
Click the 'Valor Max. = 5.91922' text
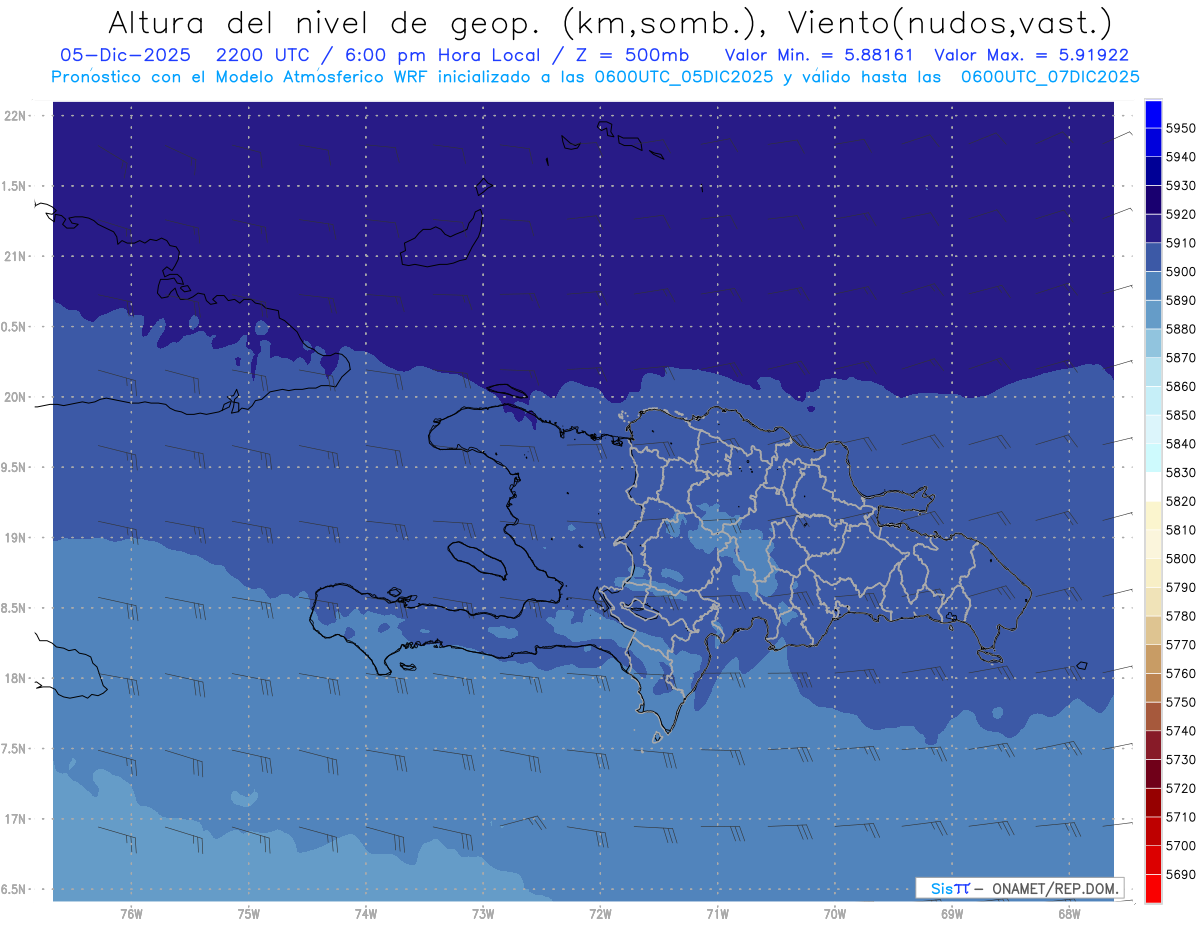coord(1032,55)
